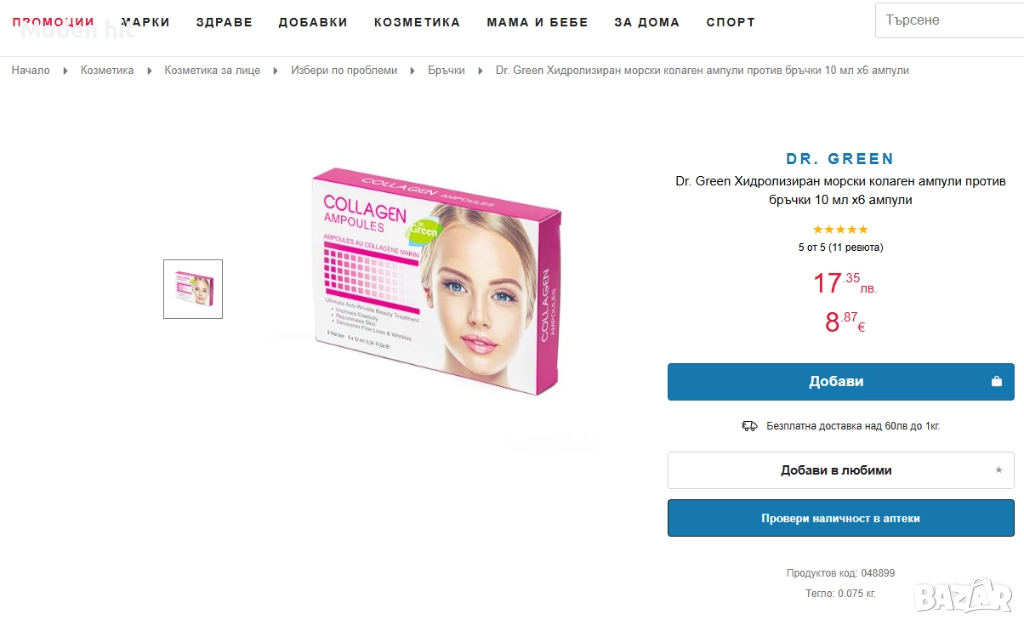Open the ЗДРАВЕ menu
Image resolution: width=1024 pixels, height=625 pixels.
(x=224, y=22)
